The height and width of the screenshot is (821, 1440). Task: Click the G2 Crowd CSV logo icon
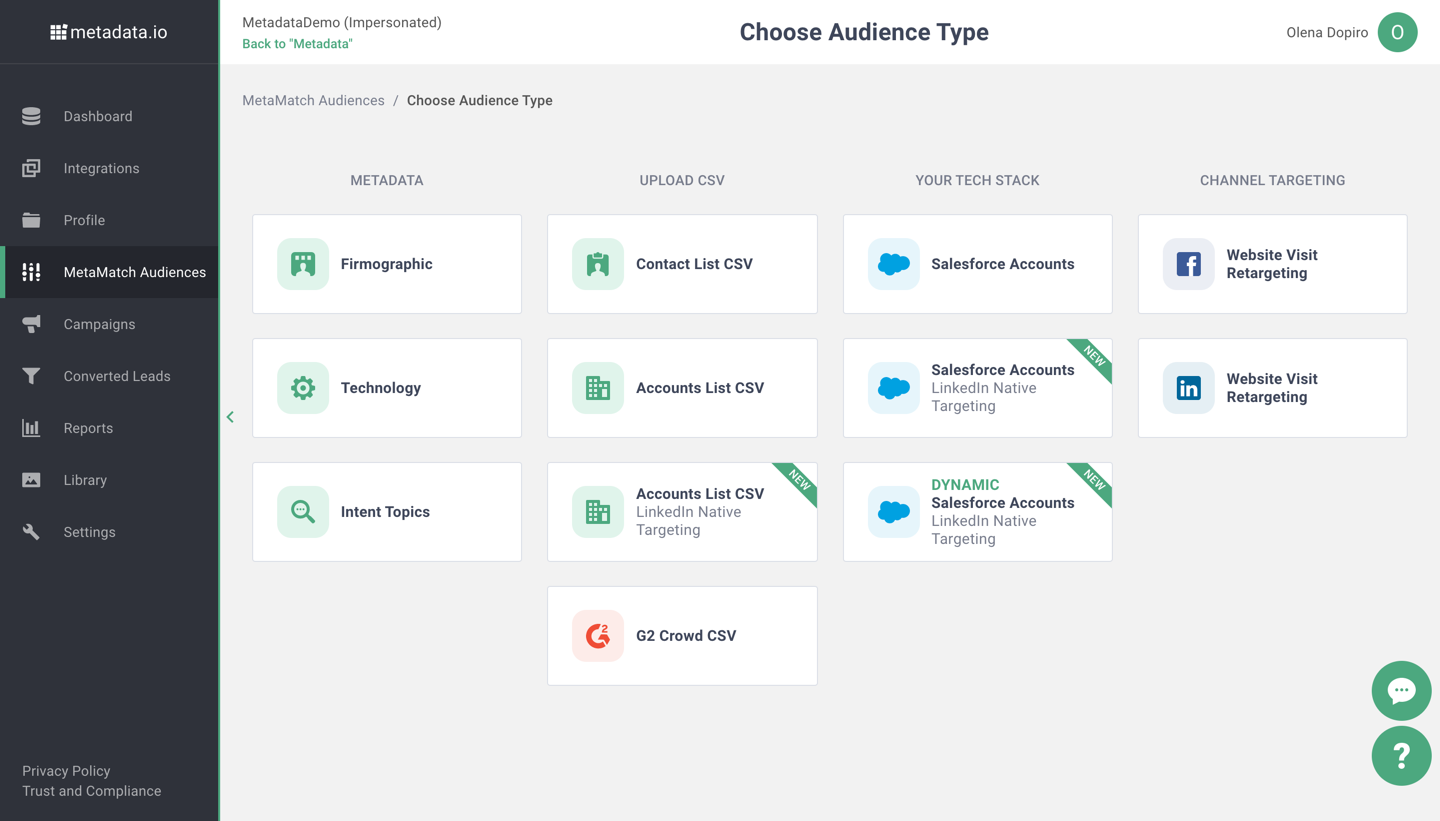point(598,636)
